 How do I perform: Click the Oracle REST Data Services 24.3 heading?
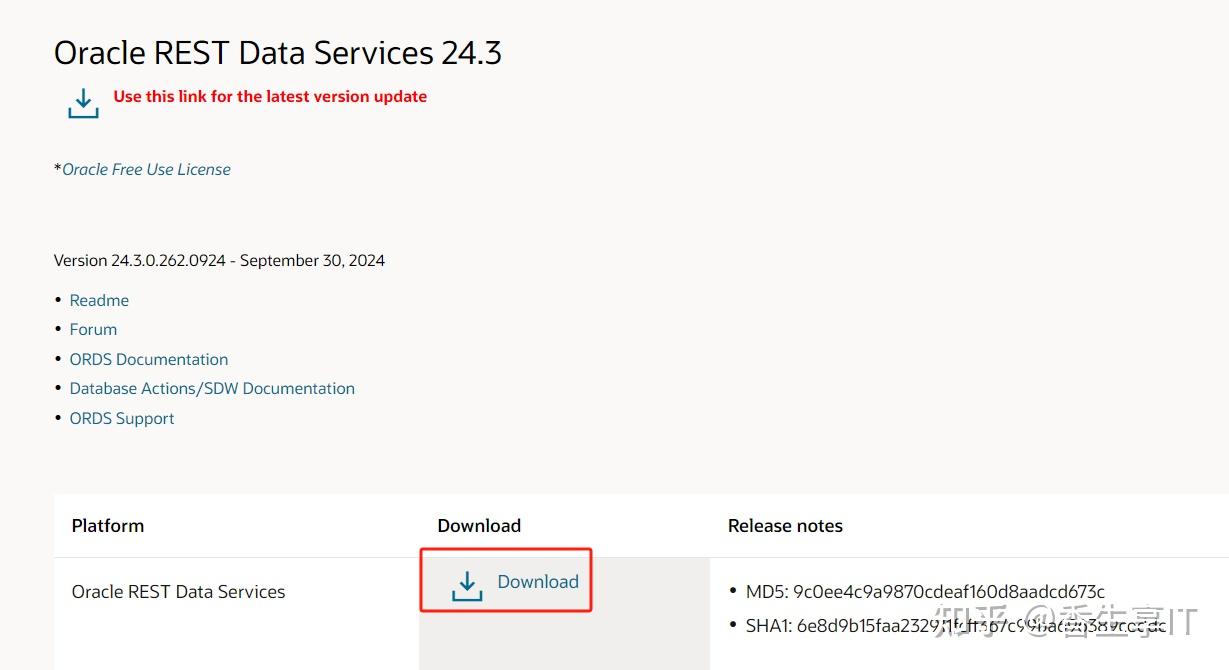coord(278,52)
